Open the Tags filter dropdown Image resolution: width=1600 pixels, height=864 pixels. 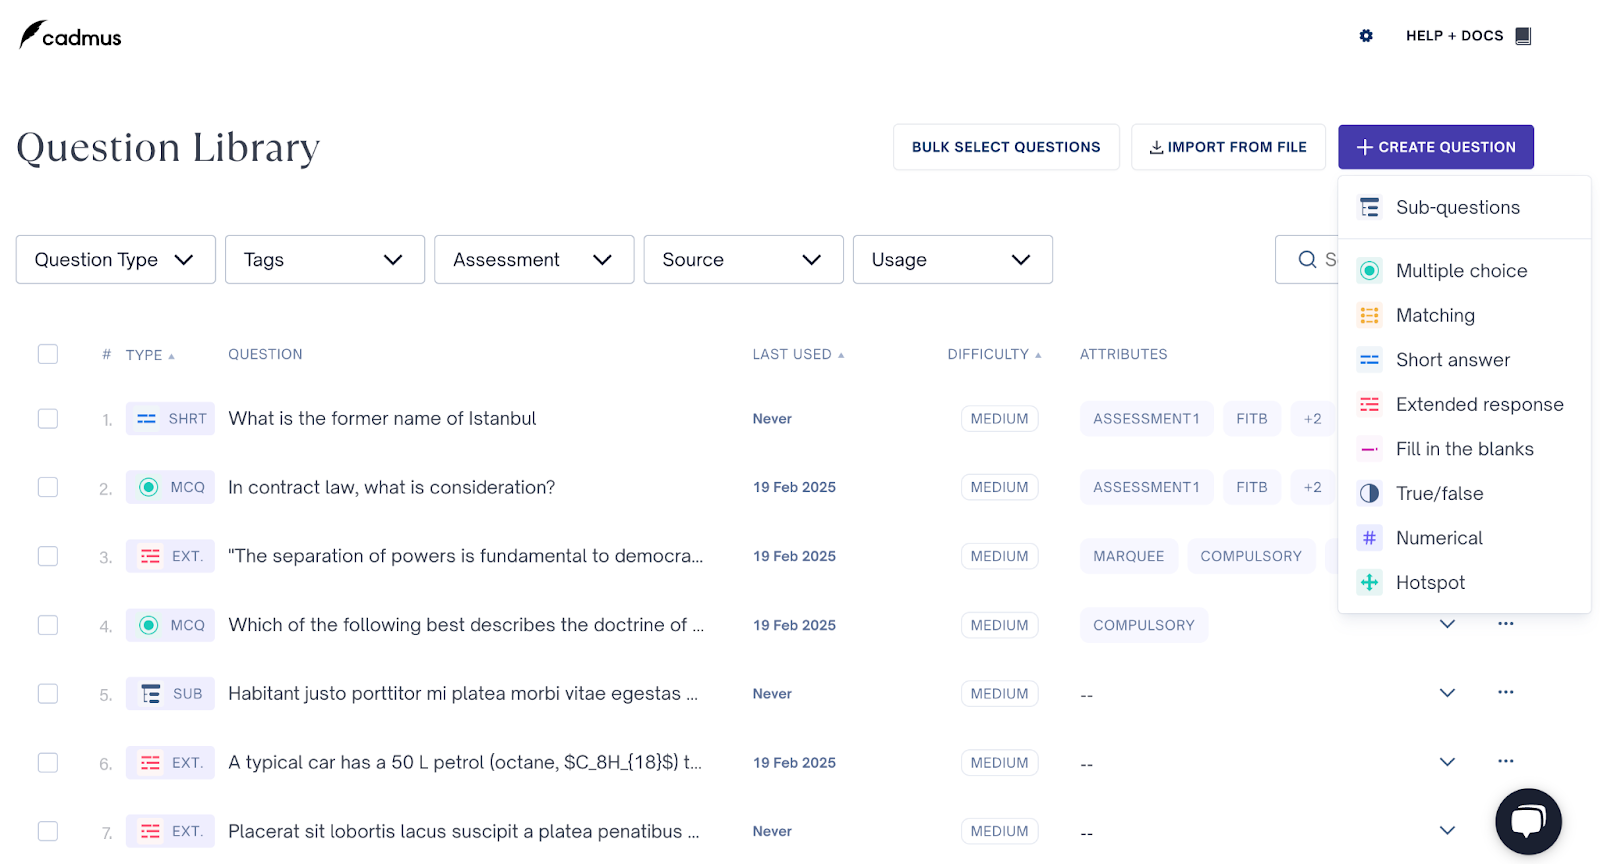pos(325,260)
